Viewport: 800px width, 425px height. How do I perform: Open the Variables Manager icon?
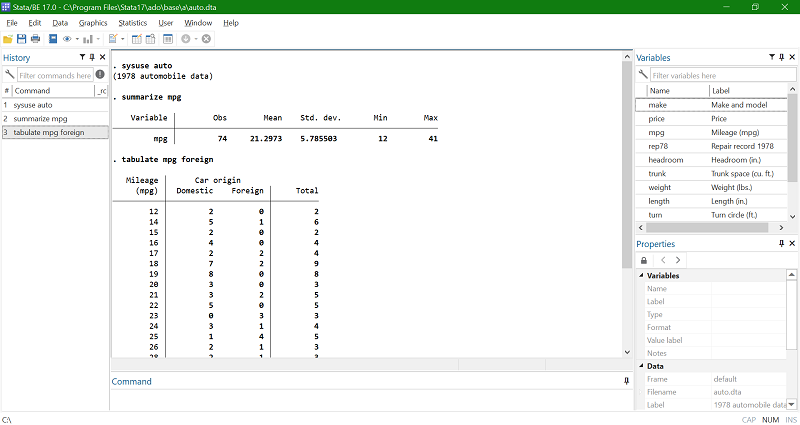point(167,39)
